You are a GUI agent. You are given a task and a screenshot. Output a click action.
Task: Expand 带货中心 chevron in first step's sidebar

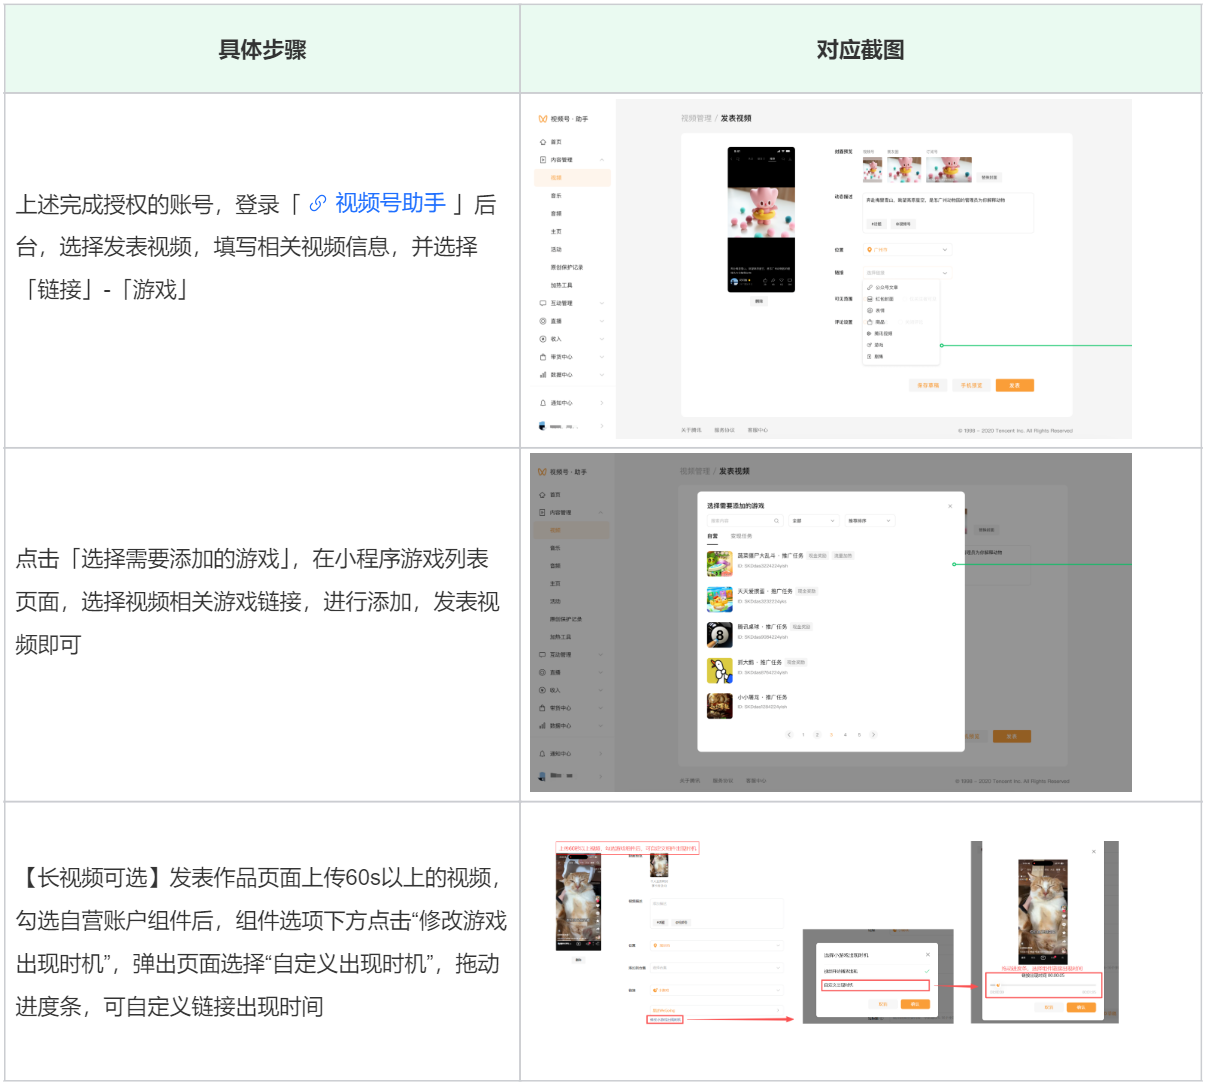click(x=602, y=357)
